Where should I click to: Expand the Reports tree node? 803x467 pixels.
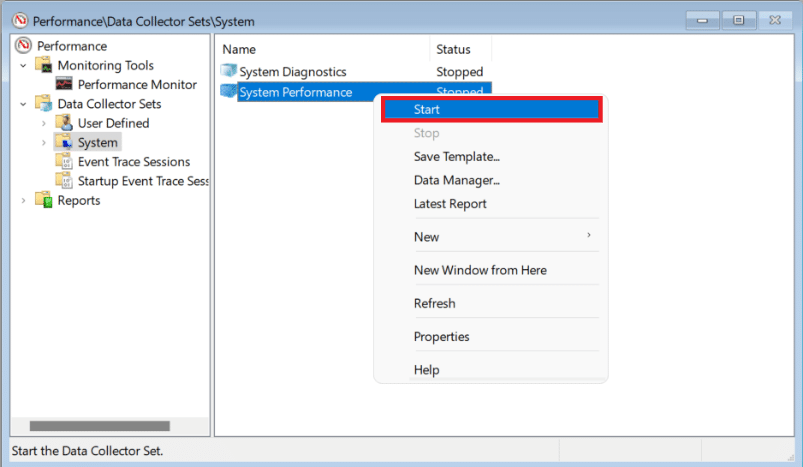point(23,200)
